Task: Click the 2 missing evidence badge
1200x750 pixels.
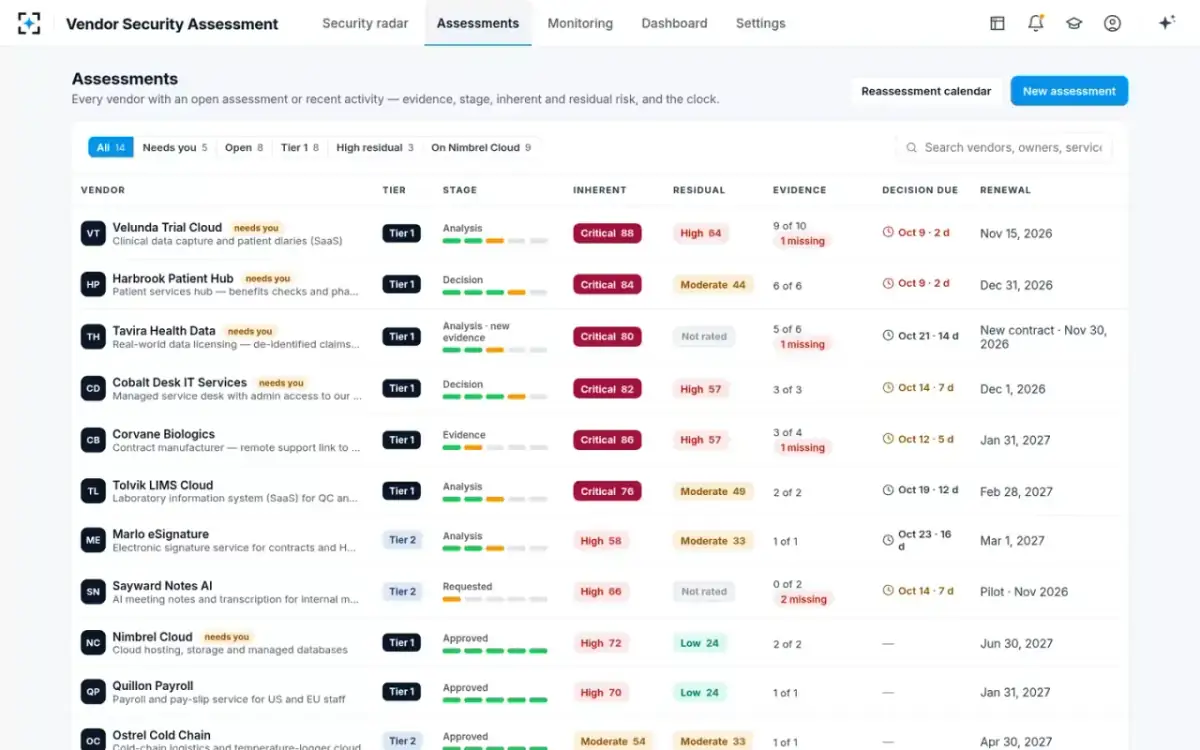Action: point(803,599)
